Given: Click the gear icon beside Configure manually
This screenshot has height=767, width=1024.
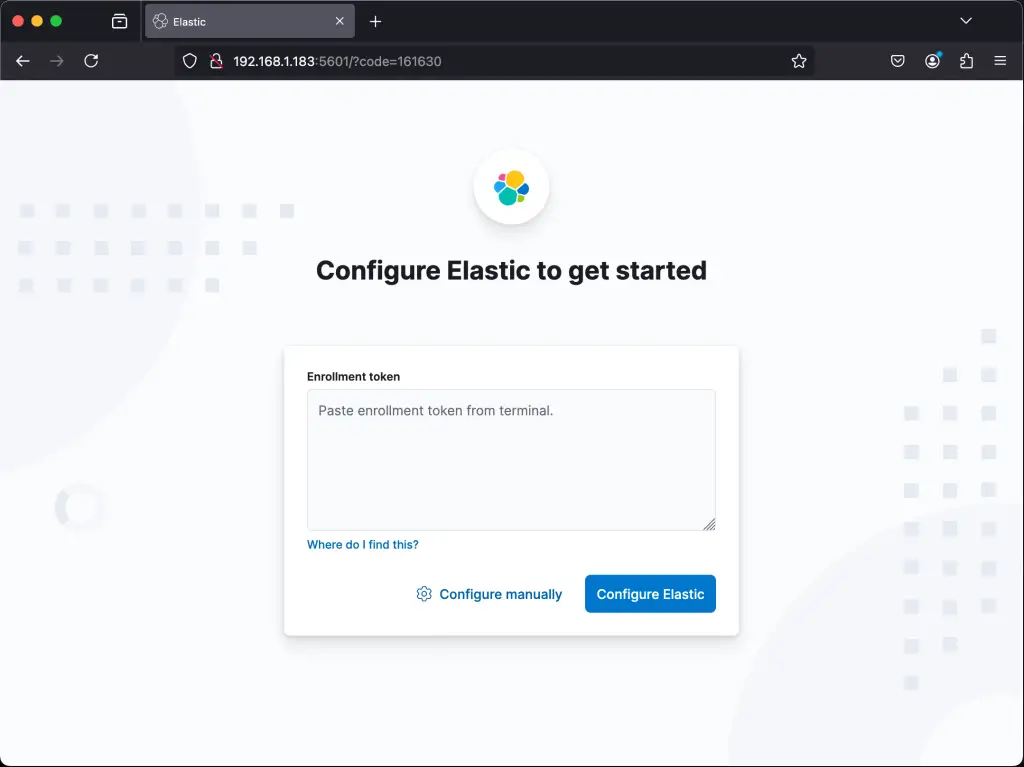Looking at the screenshot, I should pyautogui.click(x=424, y=593).
